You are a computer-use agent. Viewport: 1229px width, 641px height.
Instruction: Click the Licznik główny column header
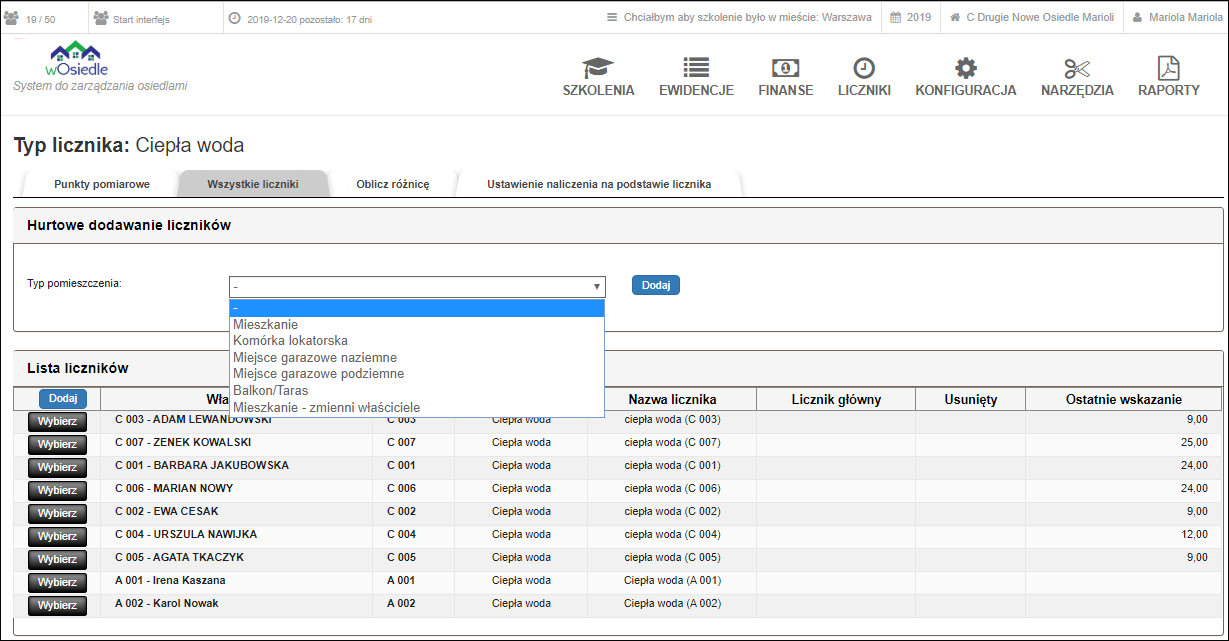tap(836, 399)
